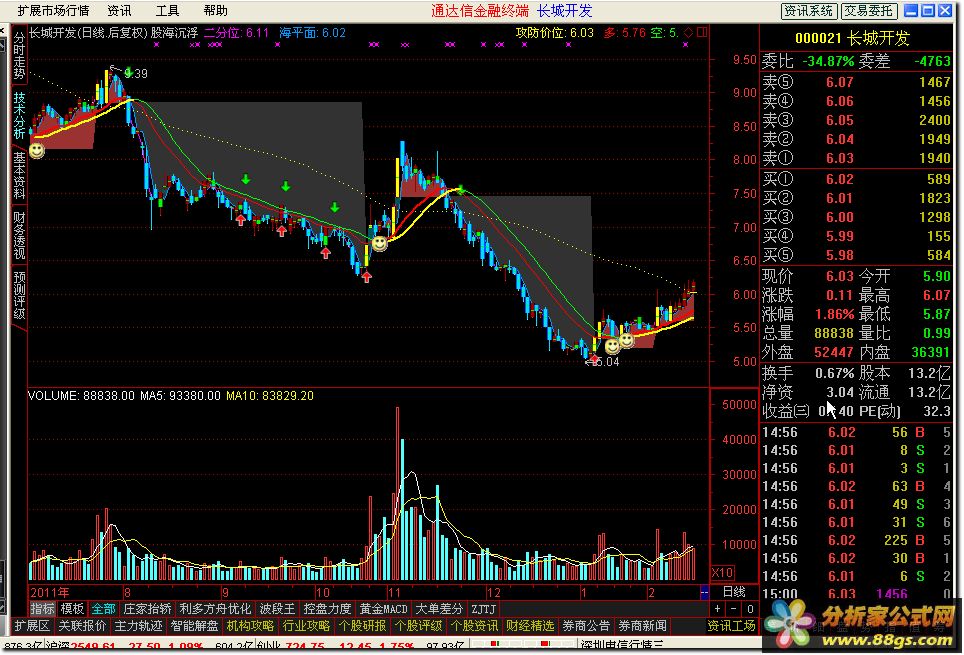Image resolution: width=964 pixels, height=655 pixels.
Task: Apply the 控盘力度 indicator
Action: [327, 609]
